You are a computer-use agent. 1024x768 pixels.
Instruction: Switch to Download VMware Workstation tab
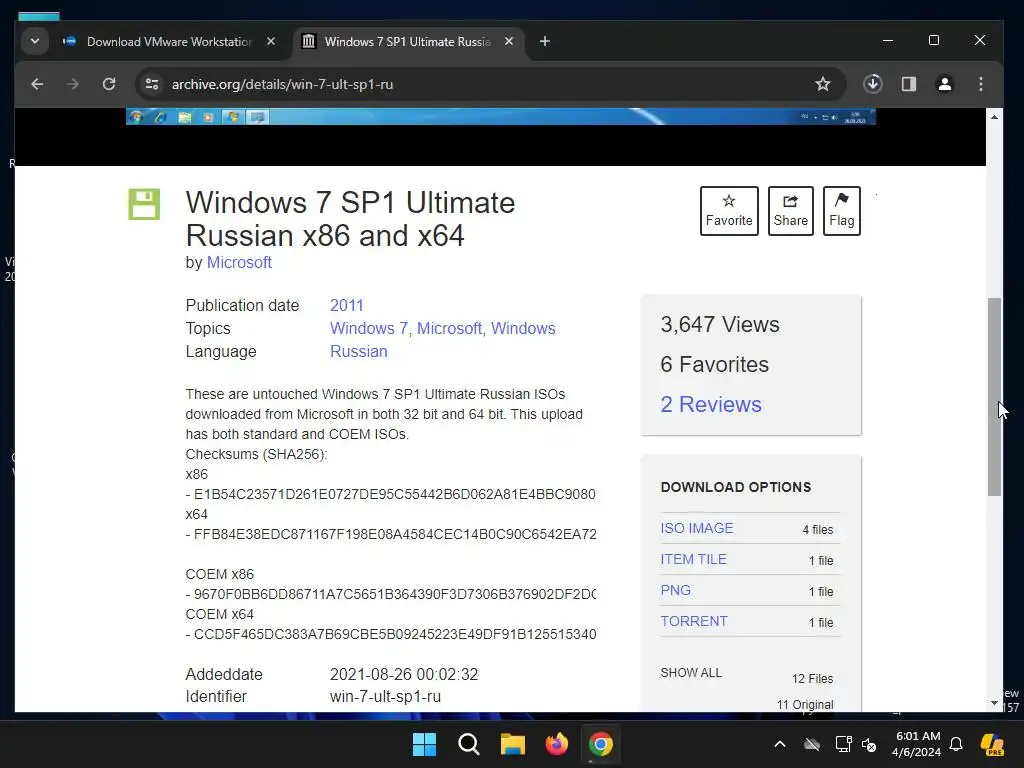coord(169,42)
